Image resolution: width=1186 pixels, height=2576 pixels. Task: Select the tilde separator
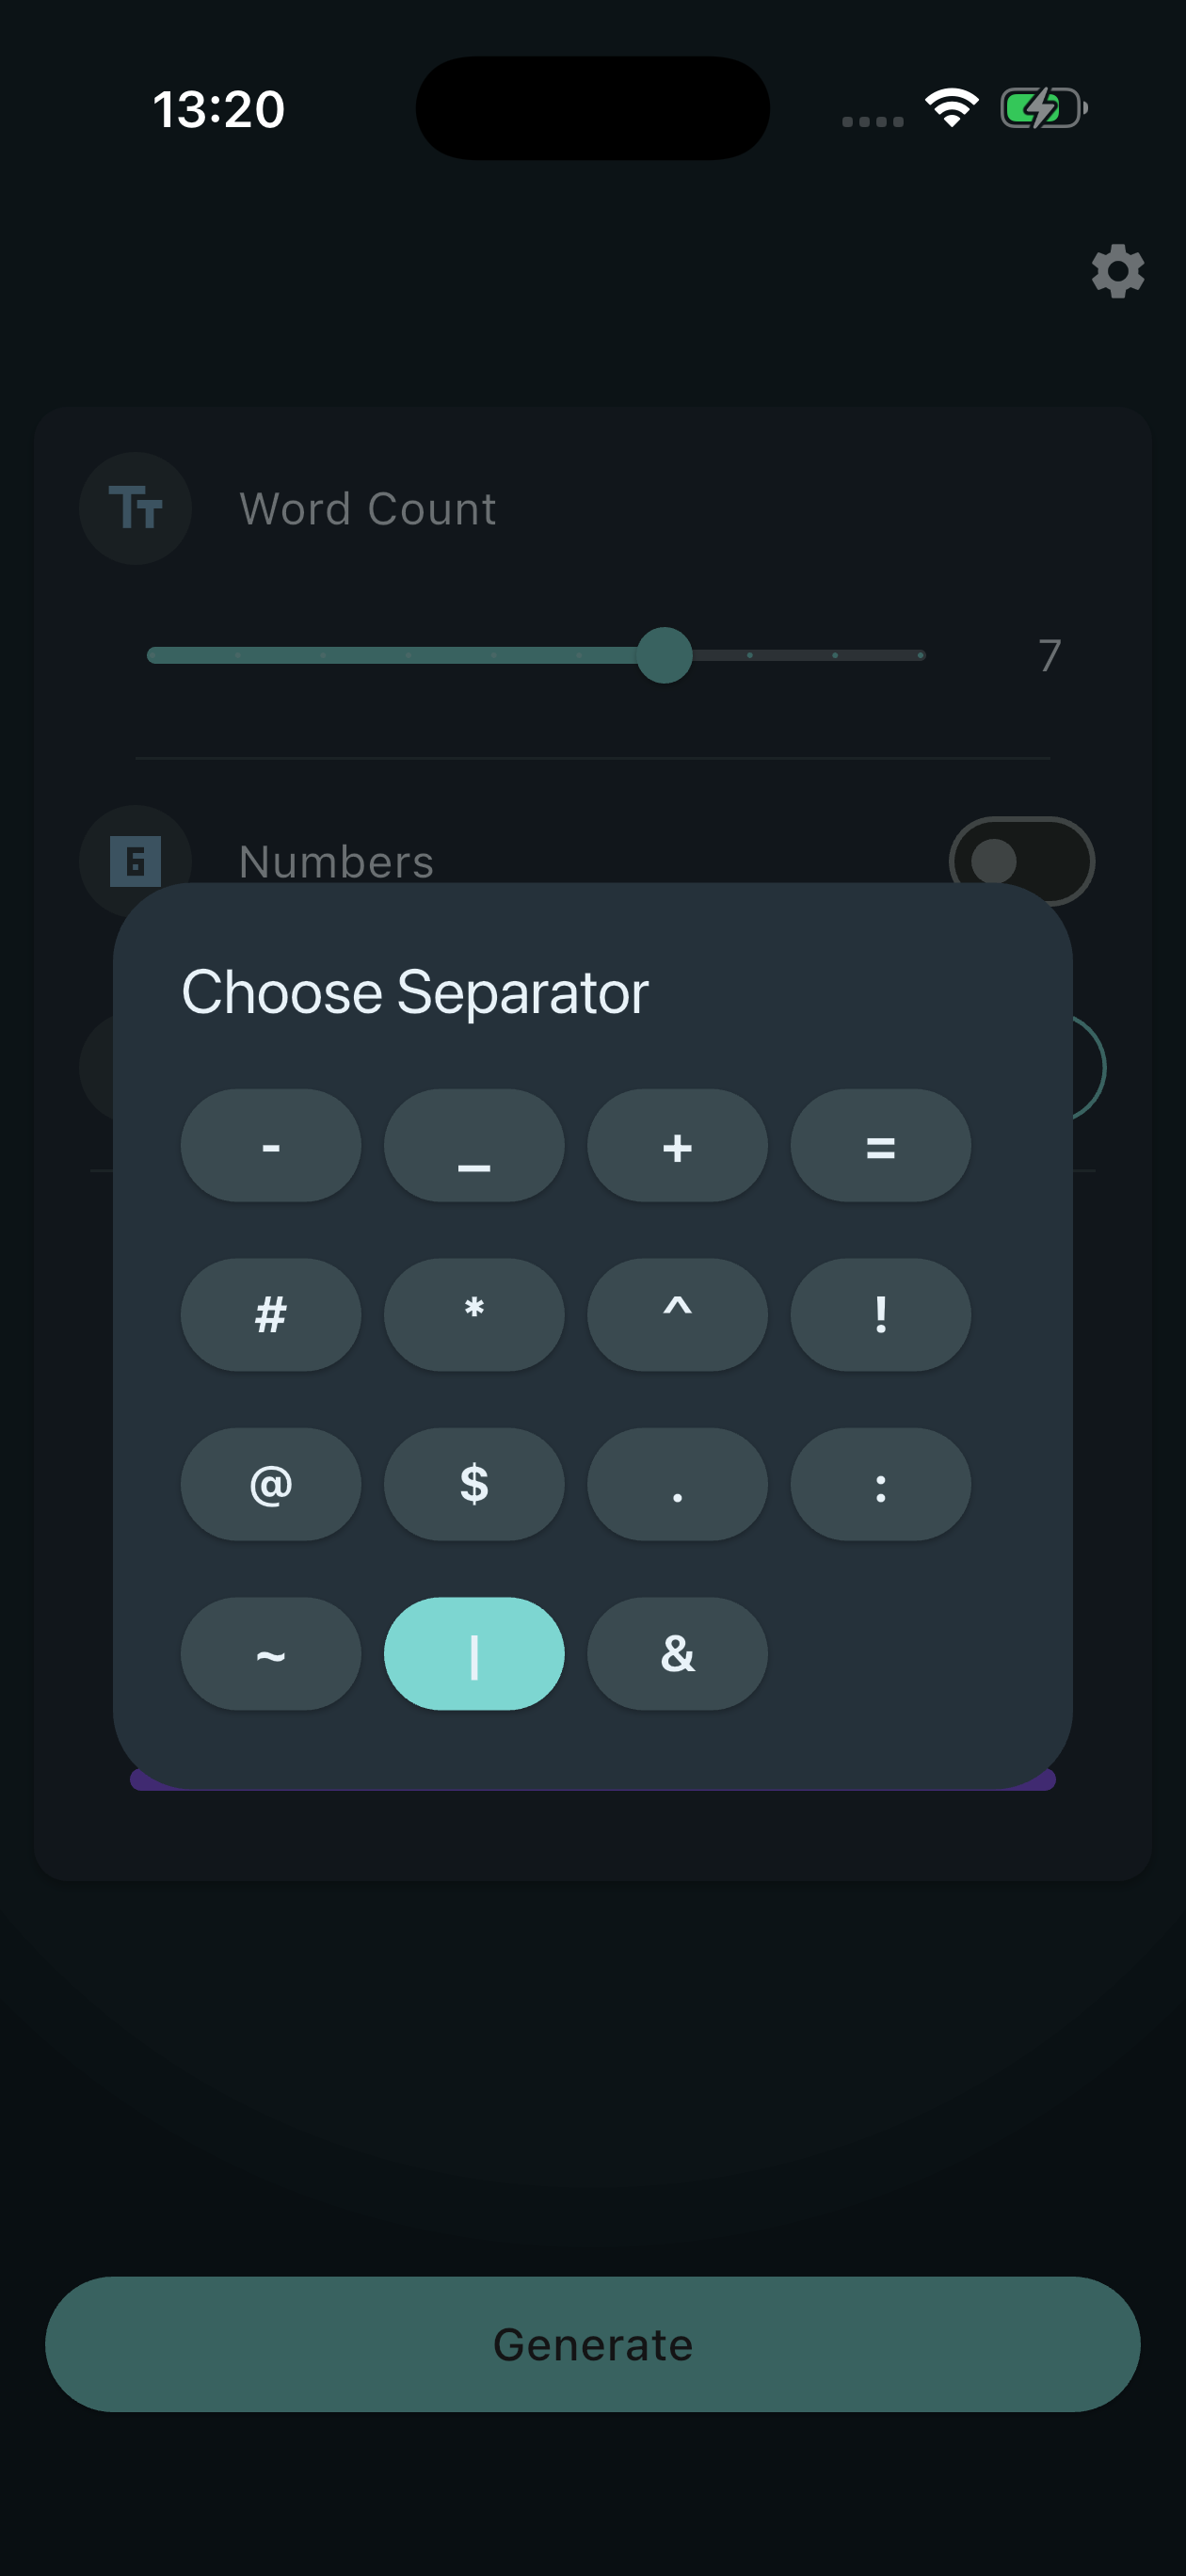click(x=270, y=1655)
